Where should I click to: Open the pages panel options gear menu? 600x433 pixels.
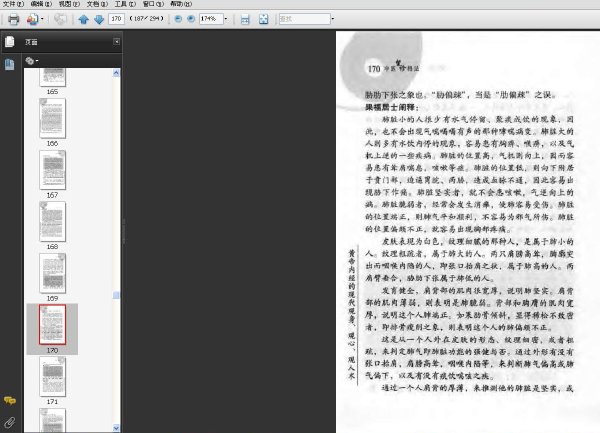pos(31,60)
